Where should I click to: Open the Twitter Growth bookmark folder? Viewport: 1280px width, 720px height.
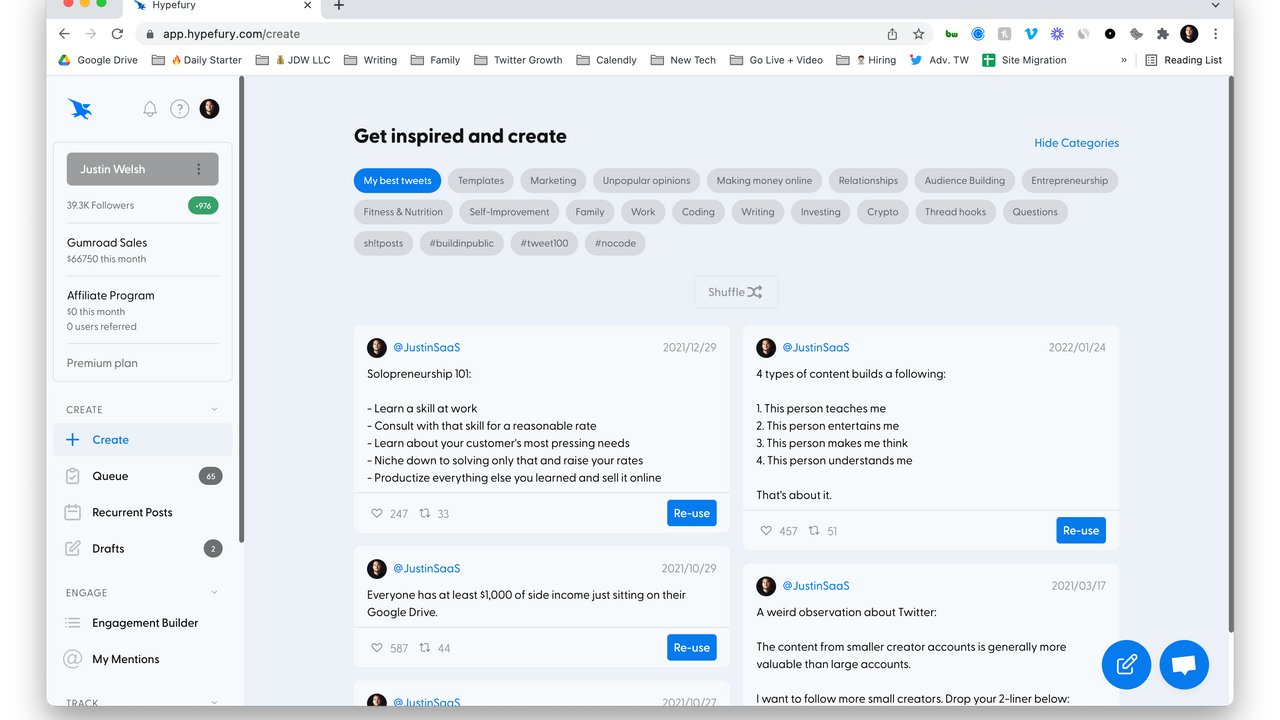coord(518,60)
